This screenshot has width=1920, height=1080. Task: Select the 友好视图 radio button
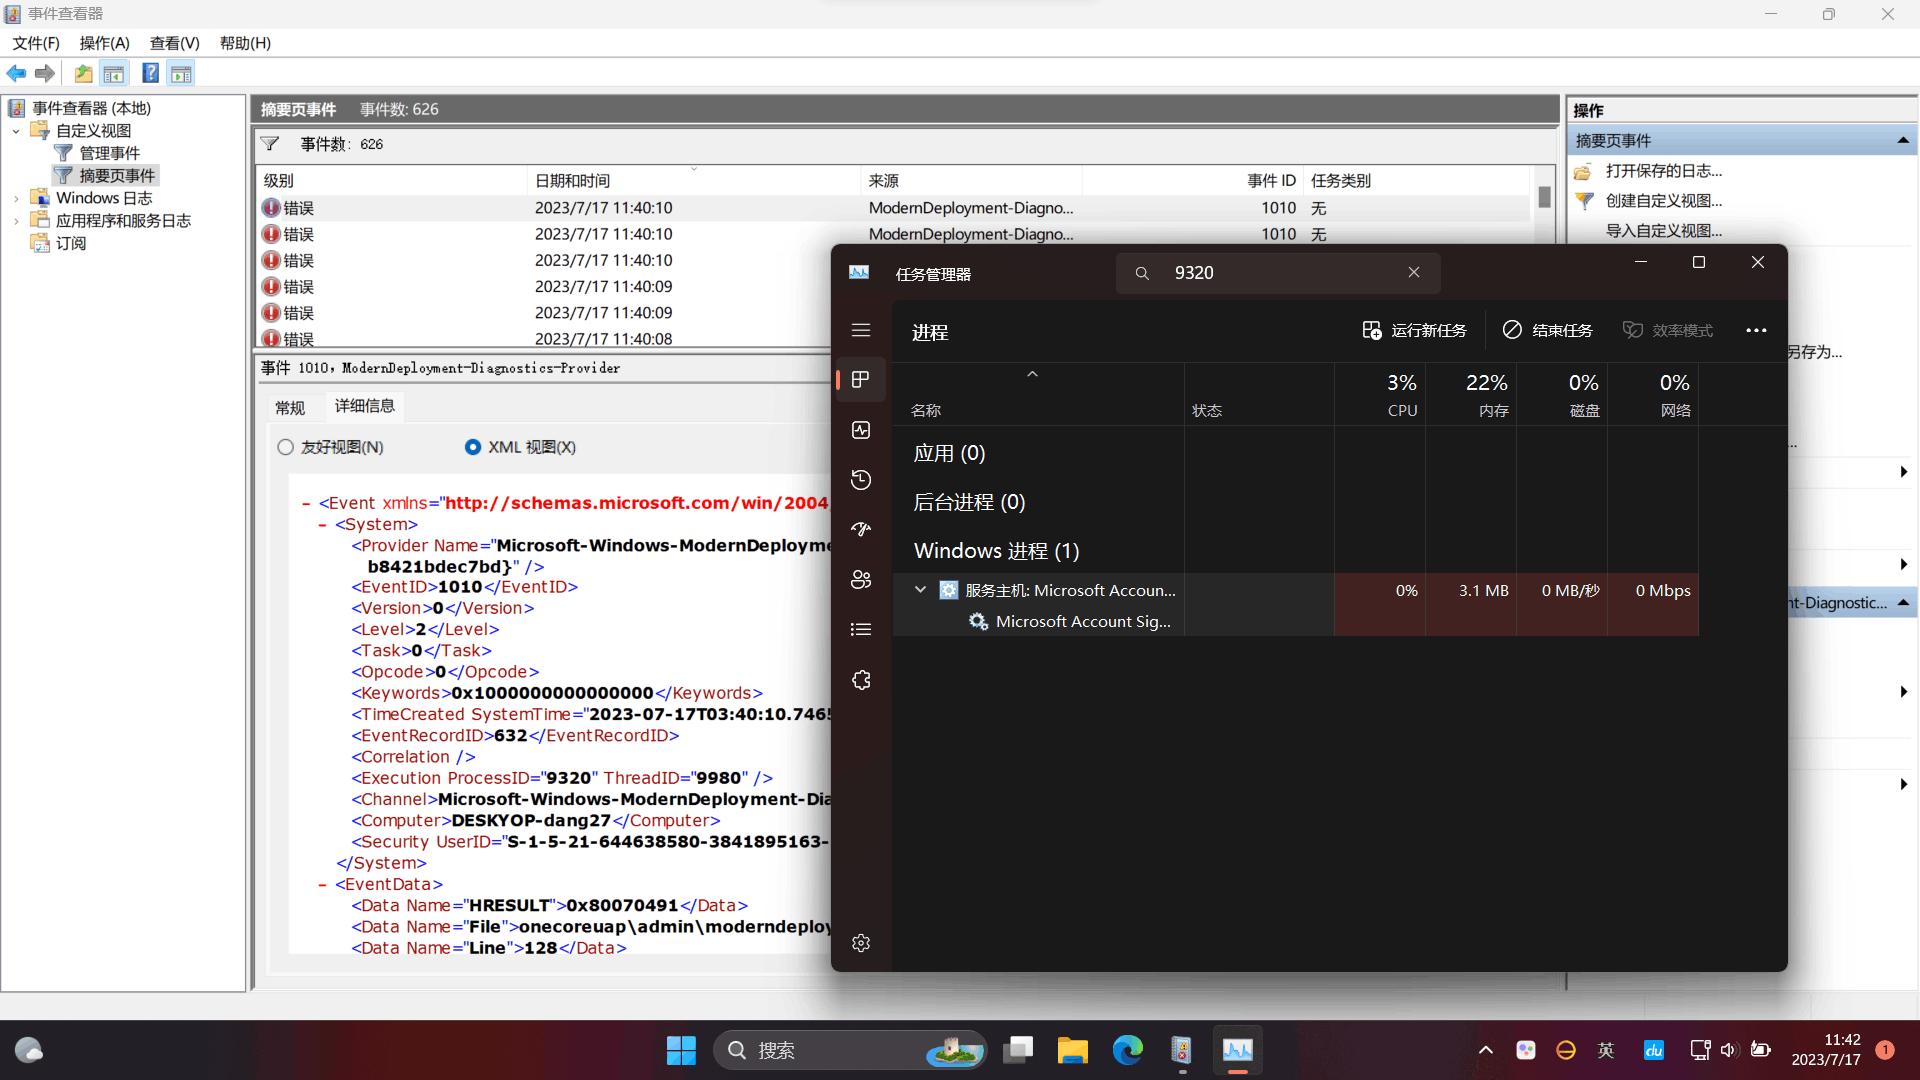(286, 447)
